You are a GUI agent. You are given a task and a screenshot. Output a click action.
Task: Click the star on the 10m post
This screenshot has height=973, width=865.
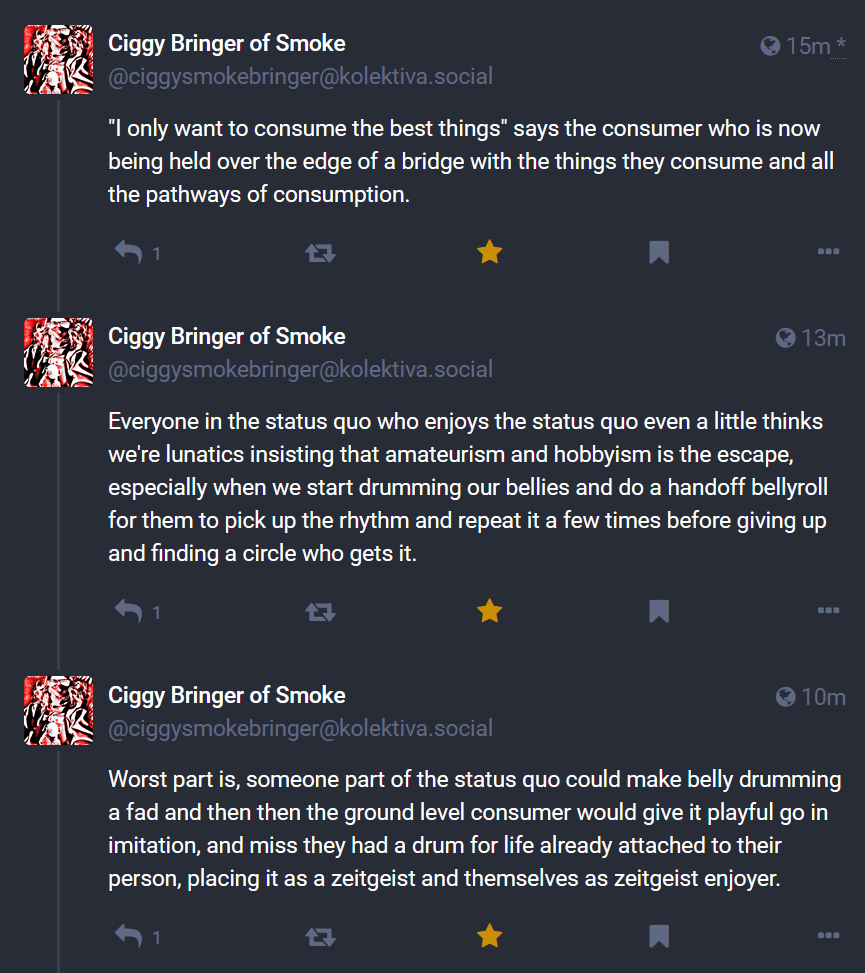(489, 936)
